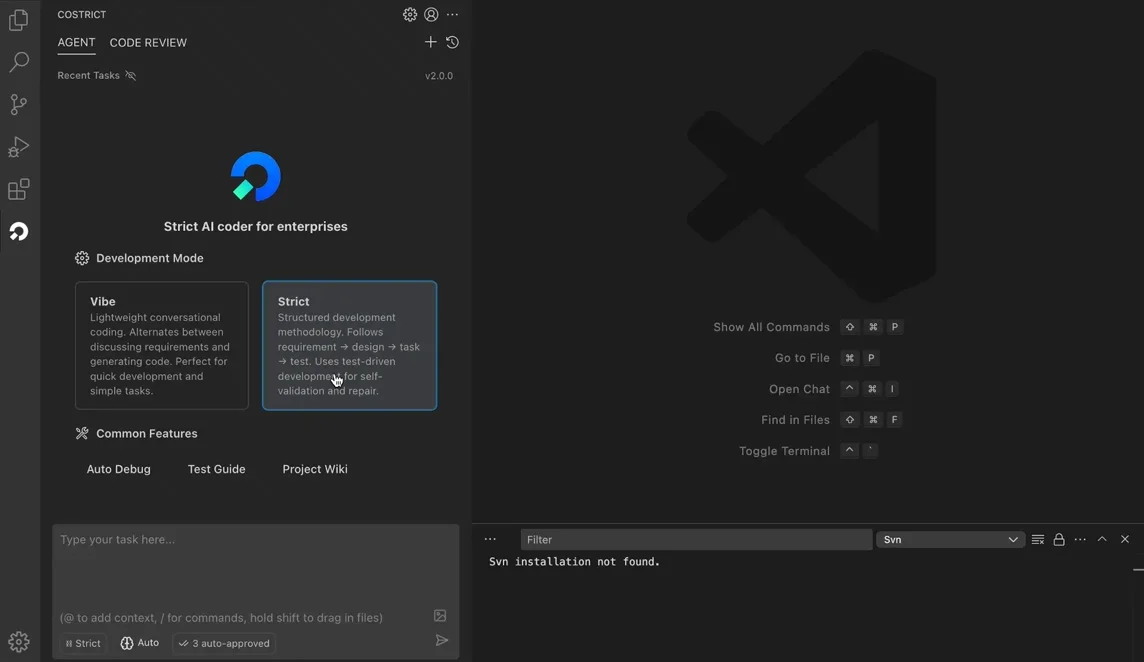Click the output Filter field
Screen dimensions: 1144x662
click(696, 539)
